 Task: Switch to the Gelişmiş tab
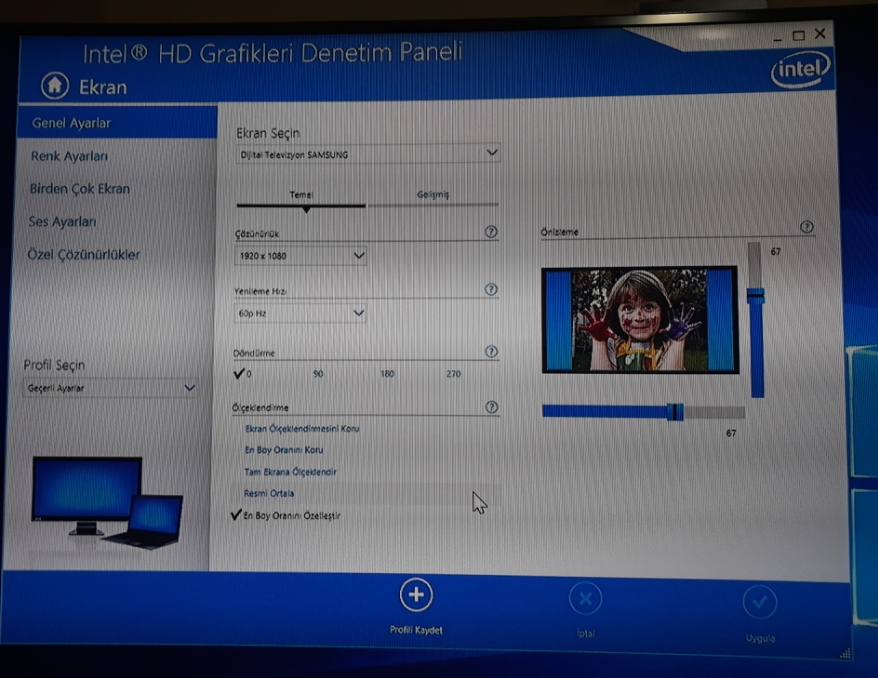coord(433,194)
